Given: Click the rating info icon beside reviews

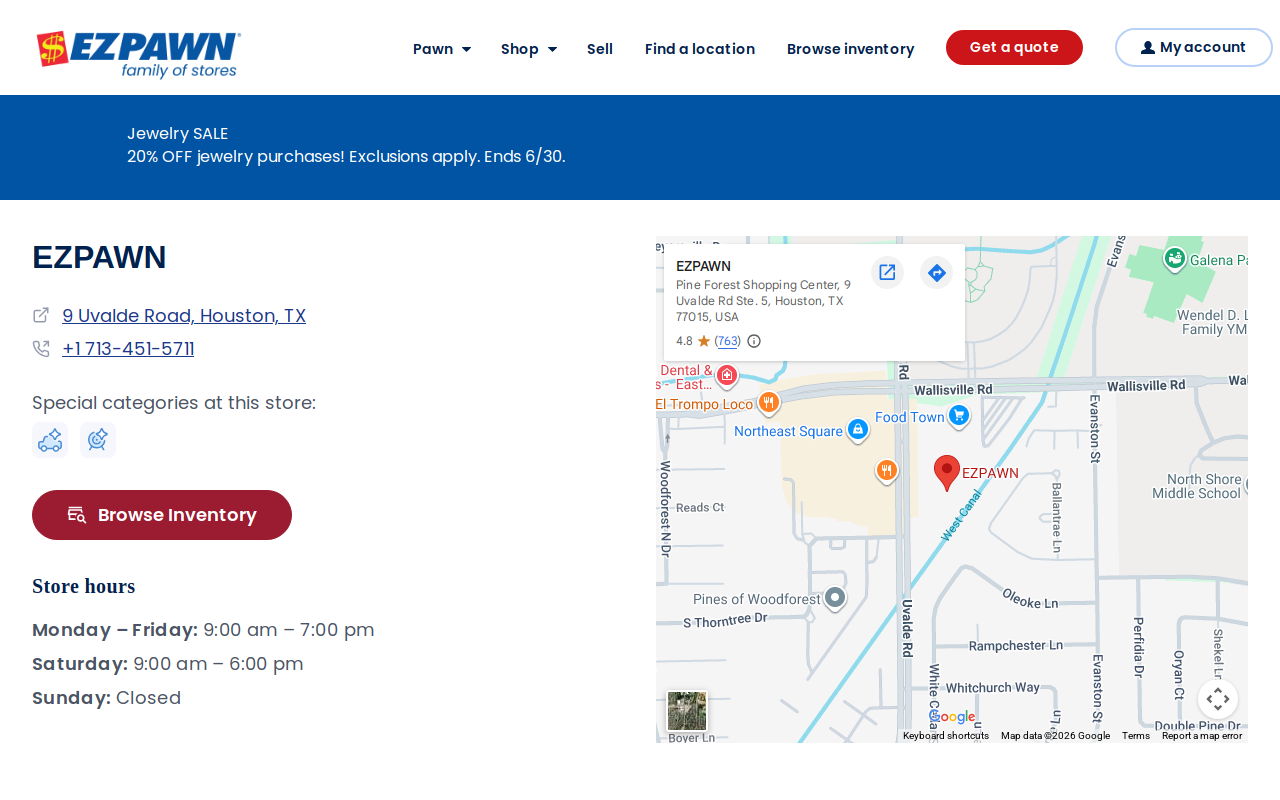Looking at the screenshot, I should point(754,341).
